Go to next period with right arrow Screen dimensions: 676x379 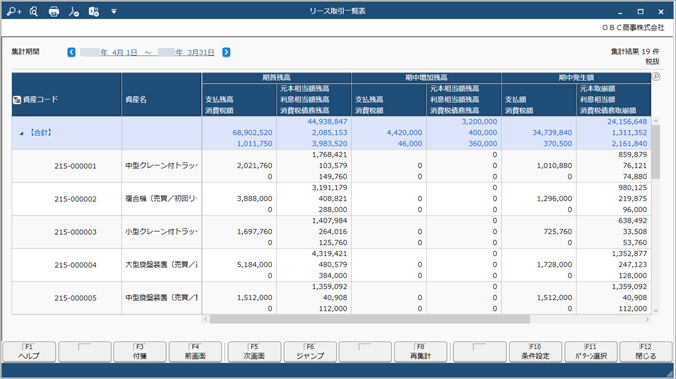coord(226,52)
